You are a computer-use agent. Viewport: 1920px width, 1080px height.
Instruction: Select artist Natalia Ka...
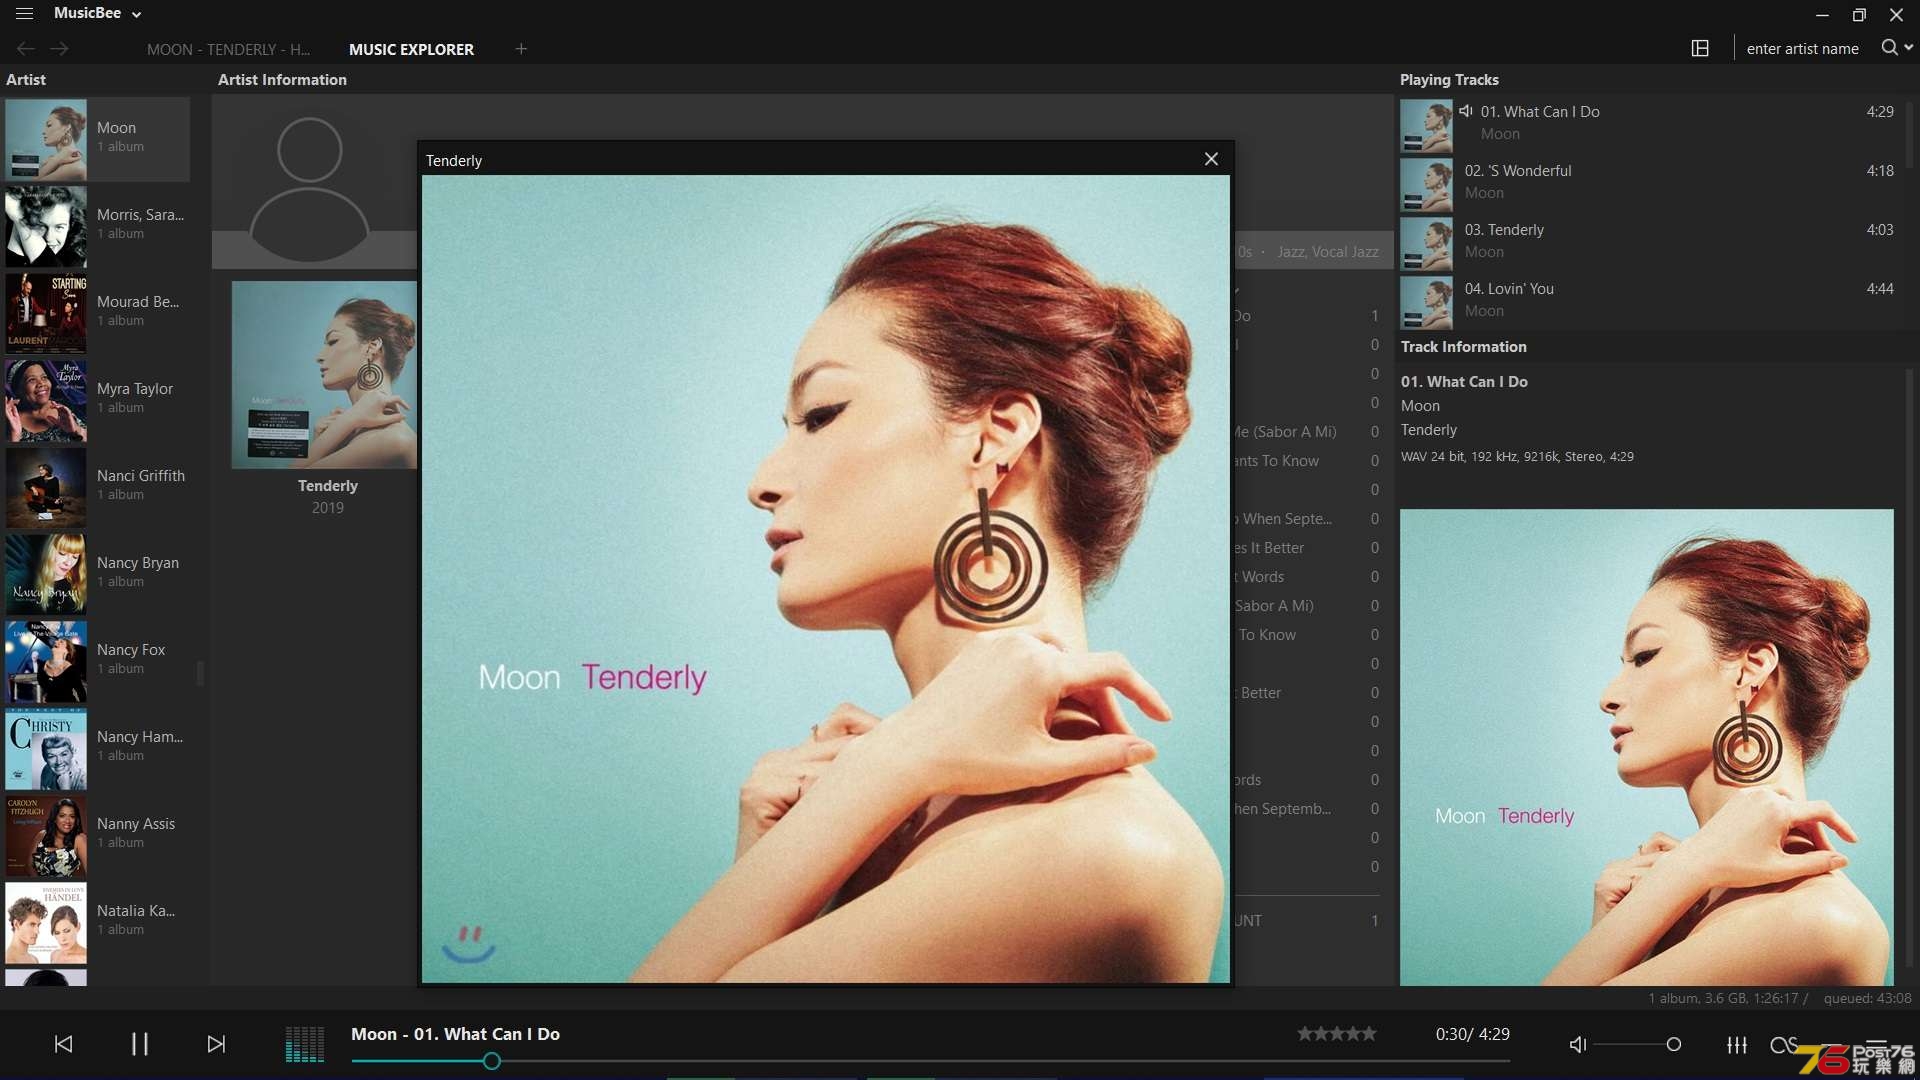[x=97, y=922]
